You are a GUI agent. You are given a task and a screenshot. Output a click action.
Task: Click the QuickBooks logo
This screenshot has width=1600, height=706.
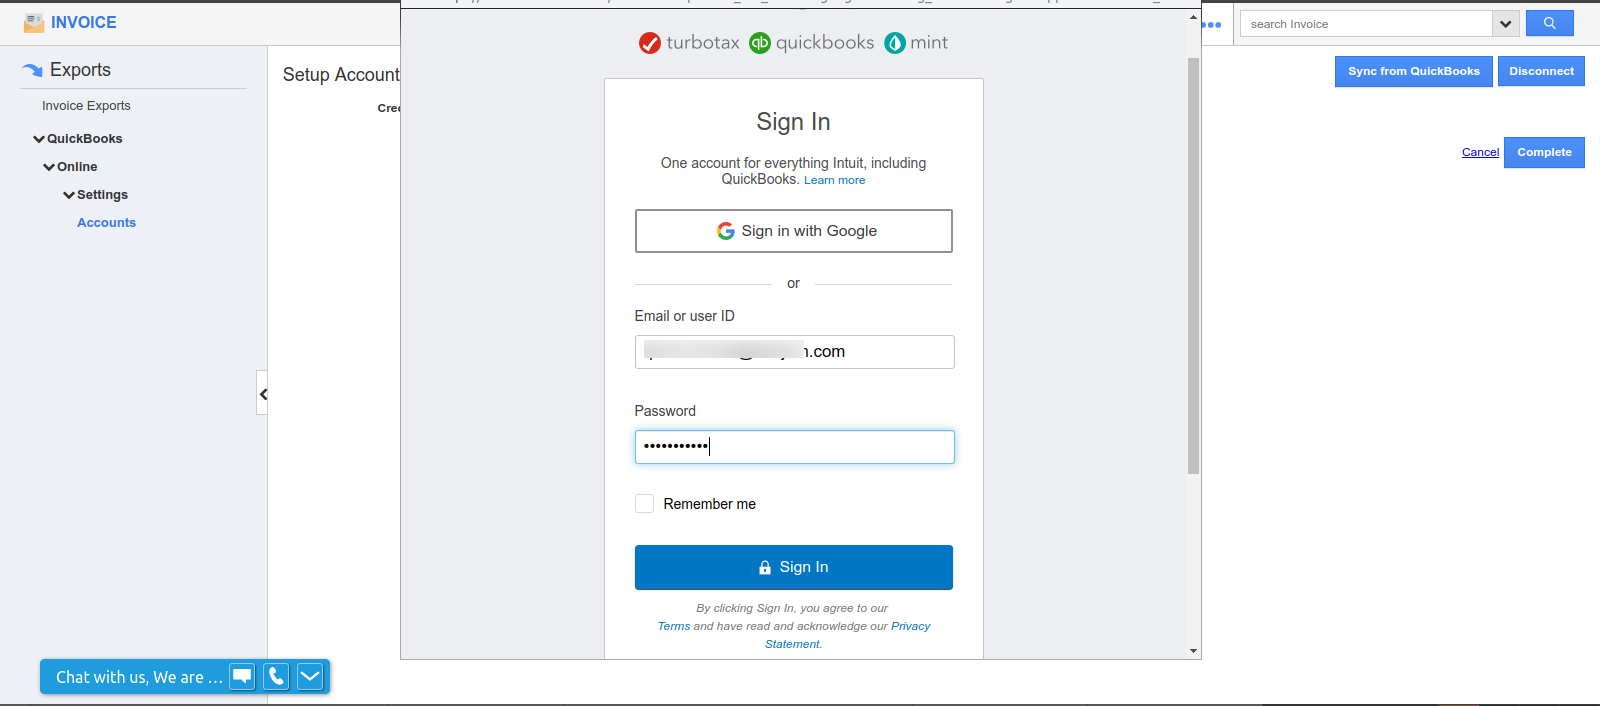pos(812,43)
